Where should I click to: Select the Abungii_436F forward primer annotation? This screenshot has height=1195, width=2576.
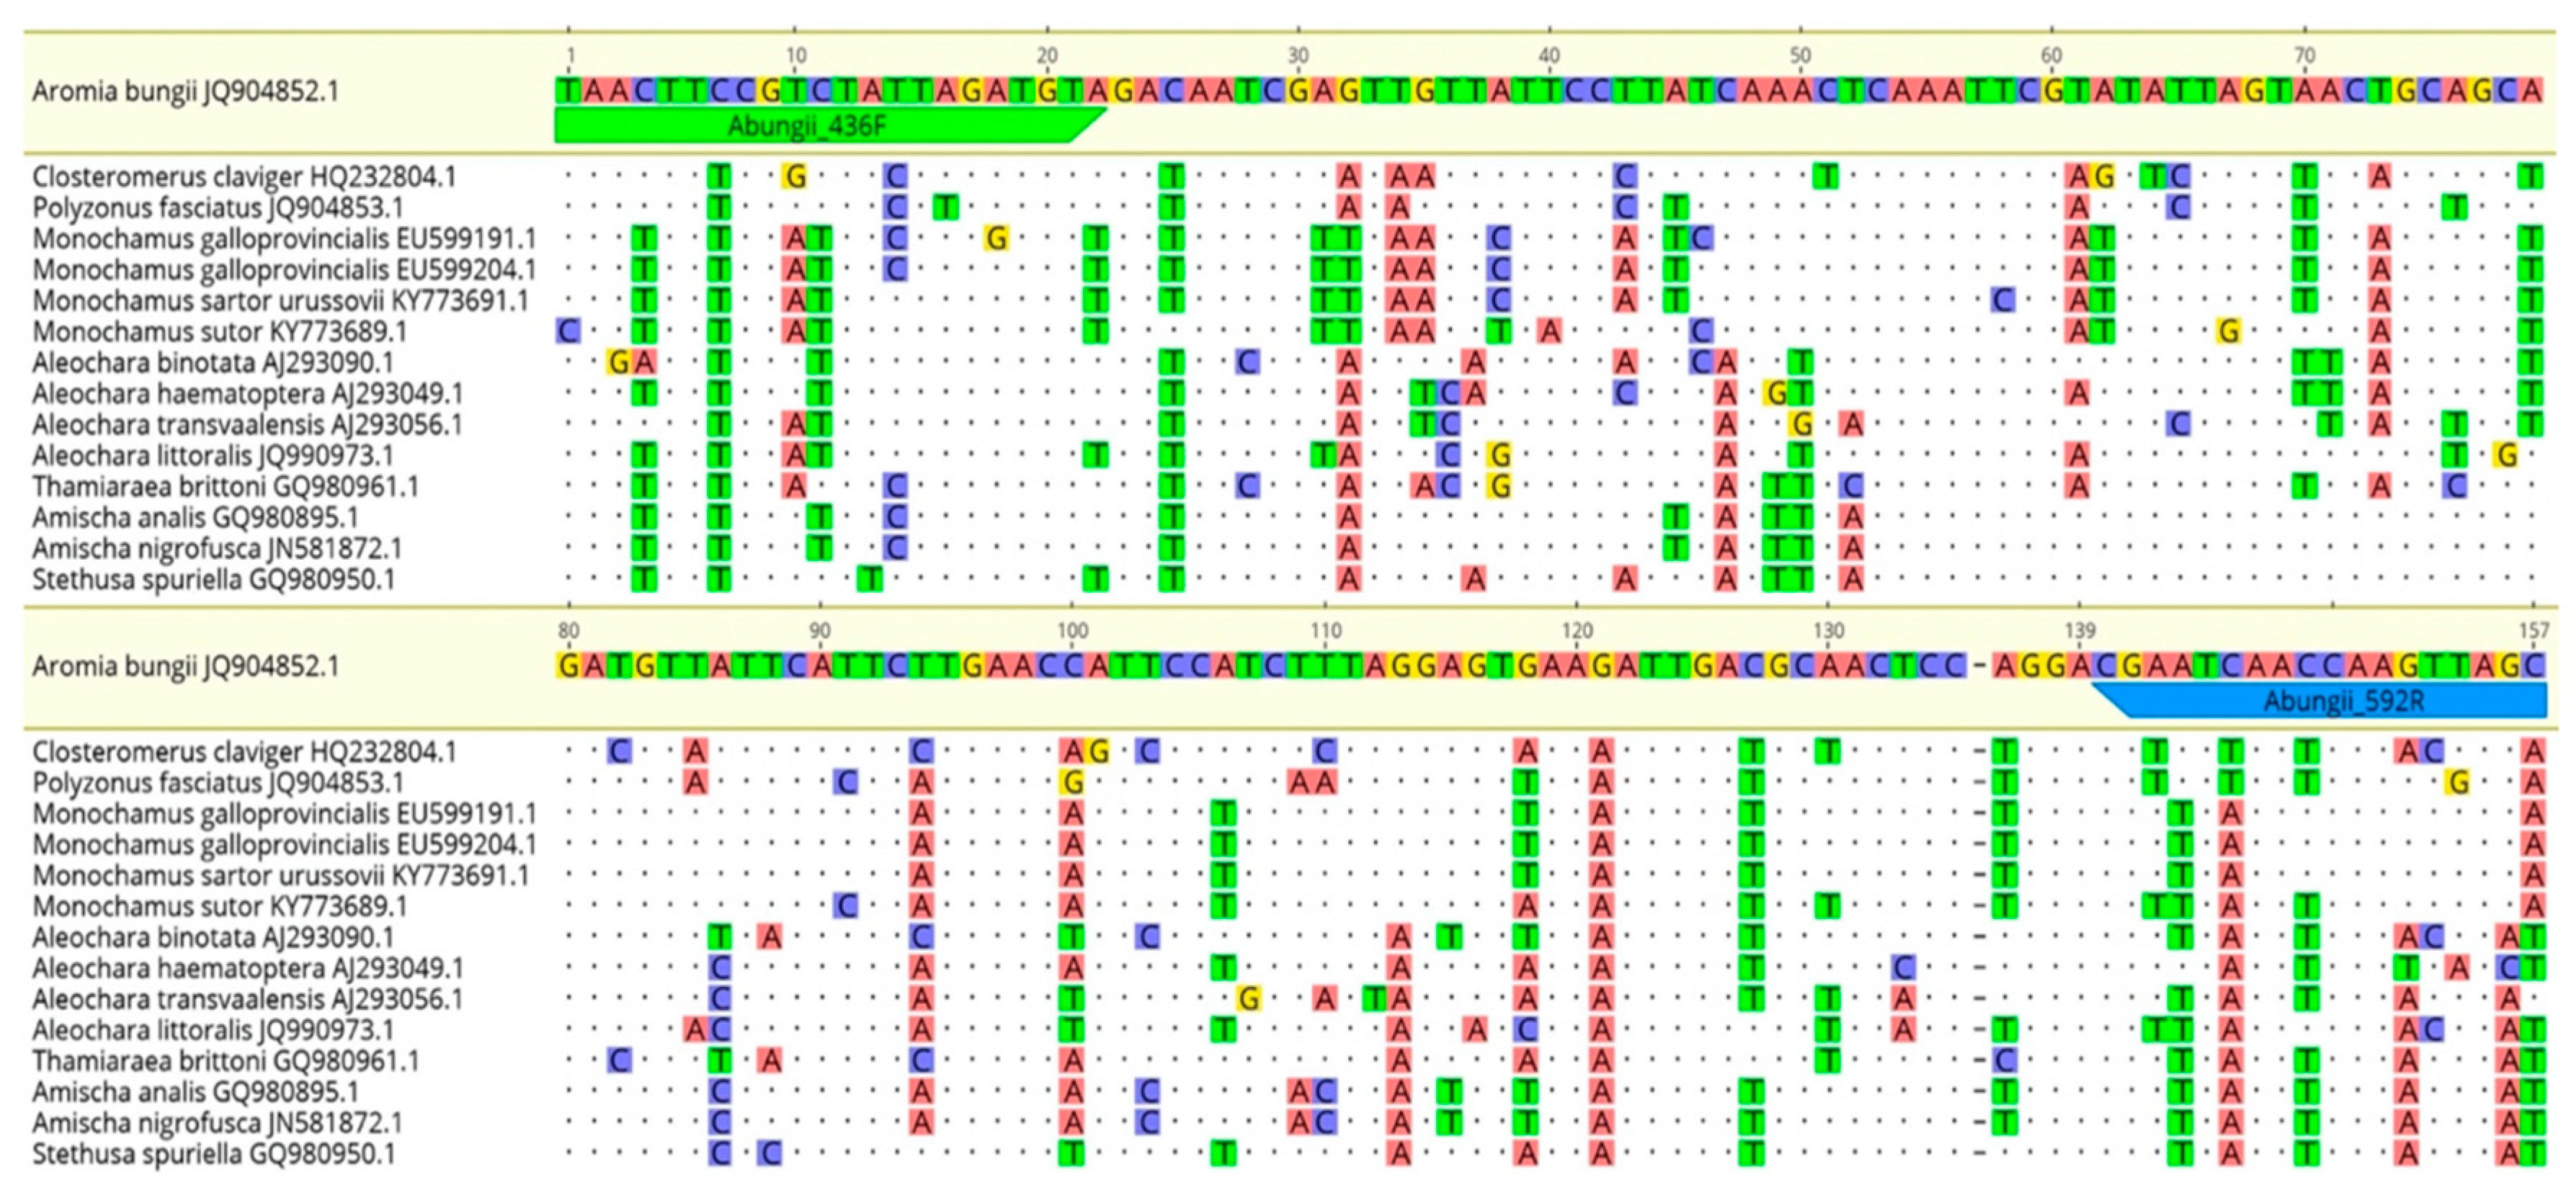coord(830,126)
